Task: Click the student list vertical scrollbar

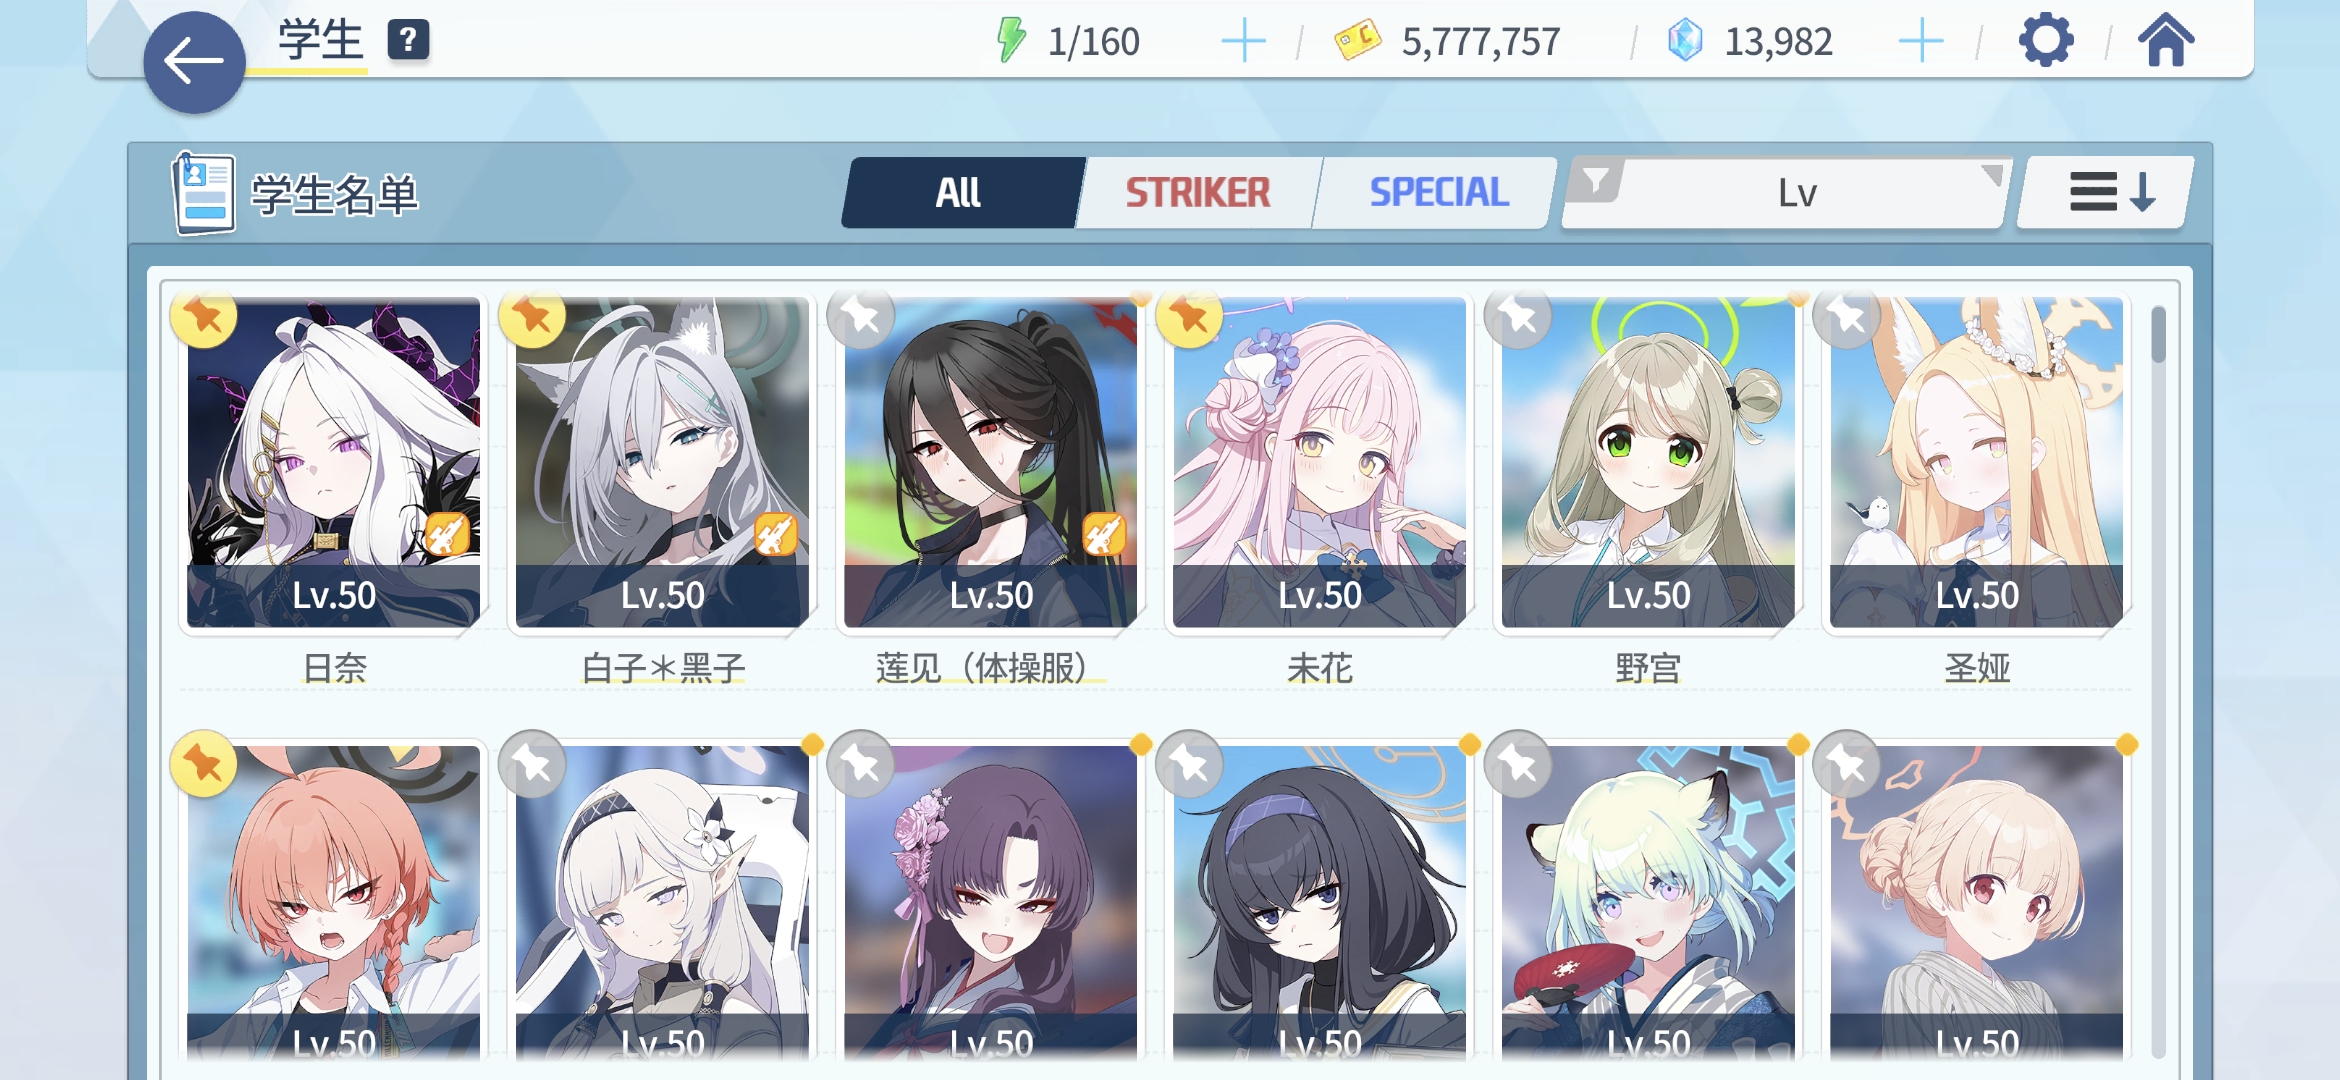Action: [x=2158, y=680]
